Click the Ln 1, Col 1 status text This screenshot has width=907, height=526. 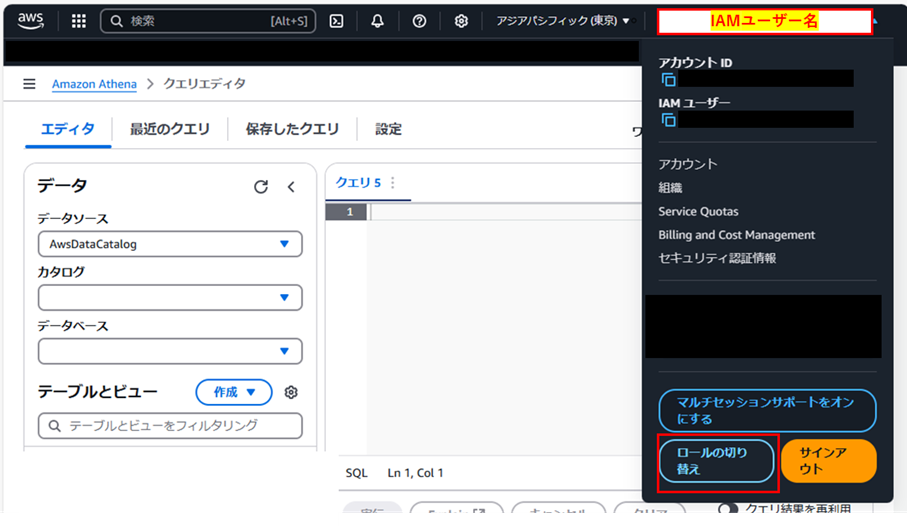(415, 473)
